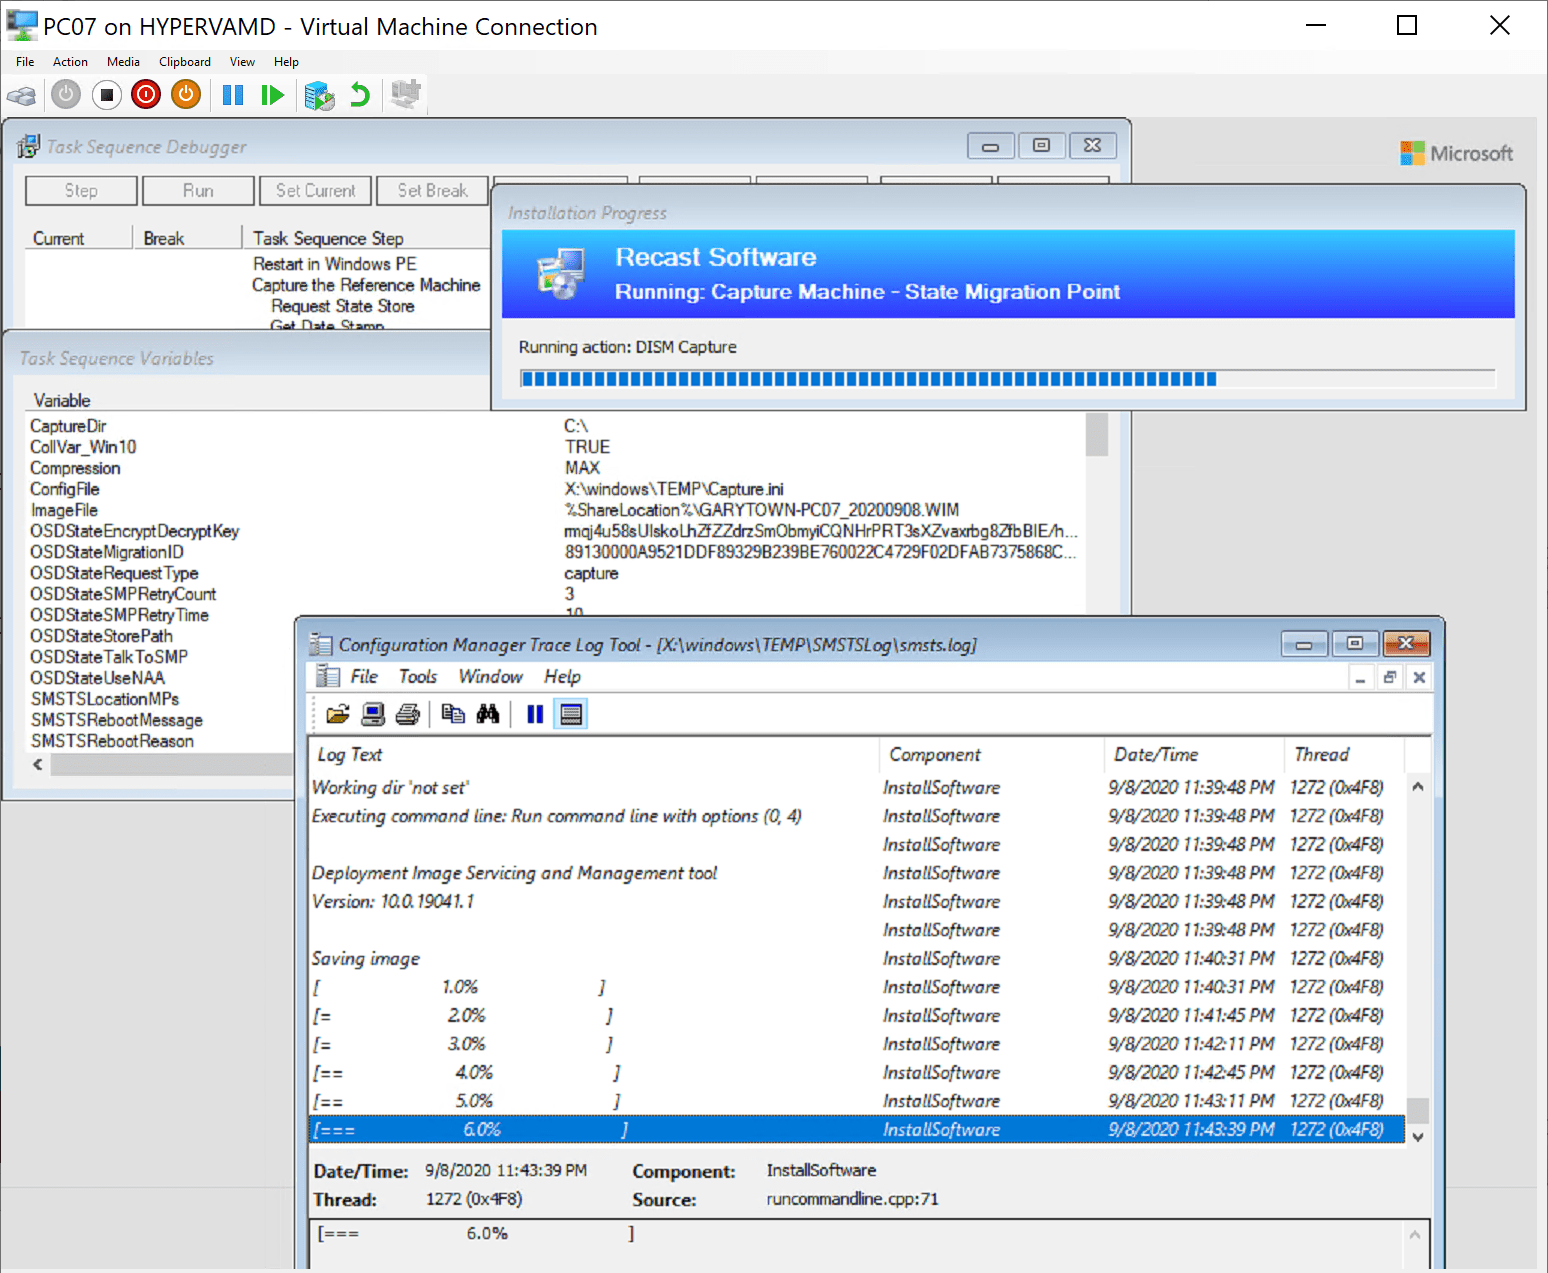Open a log file in the Trace Log Tool
This screenshot has width=1548, height=1273.
[x=337, y=713]
